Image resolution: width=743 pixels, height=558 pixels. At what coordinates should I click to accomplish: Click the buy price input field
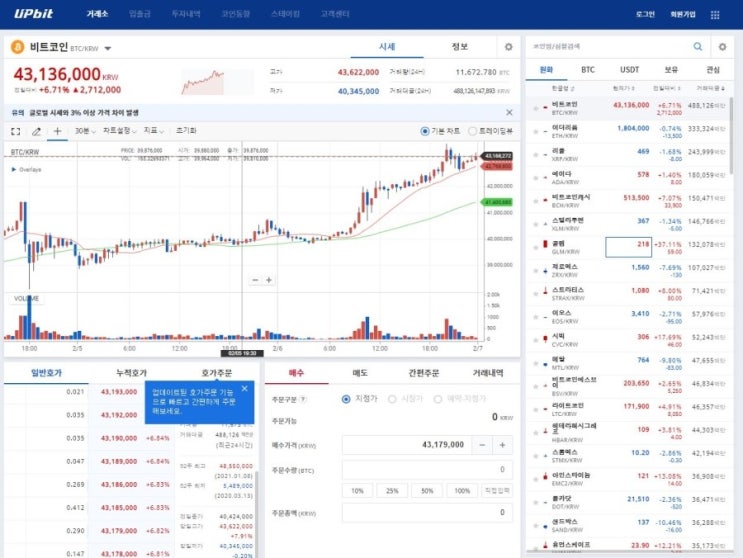[x=407, y=445]
